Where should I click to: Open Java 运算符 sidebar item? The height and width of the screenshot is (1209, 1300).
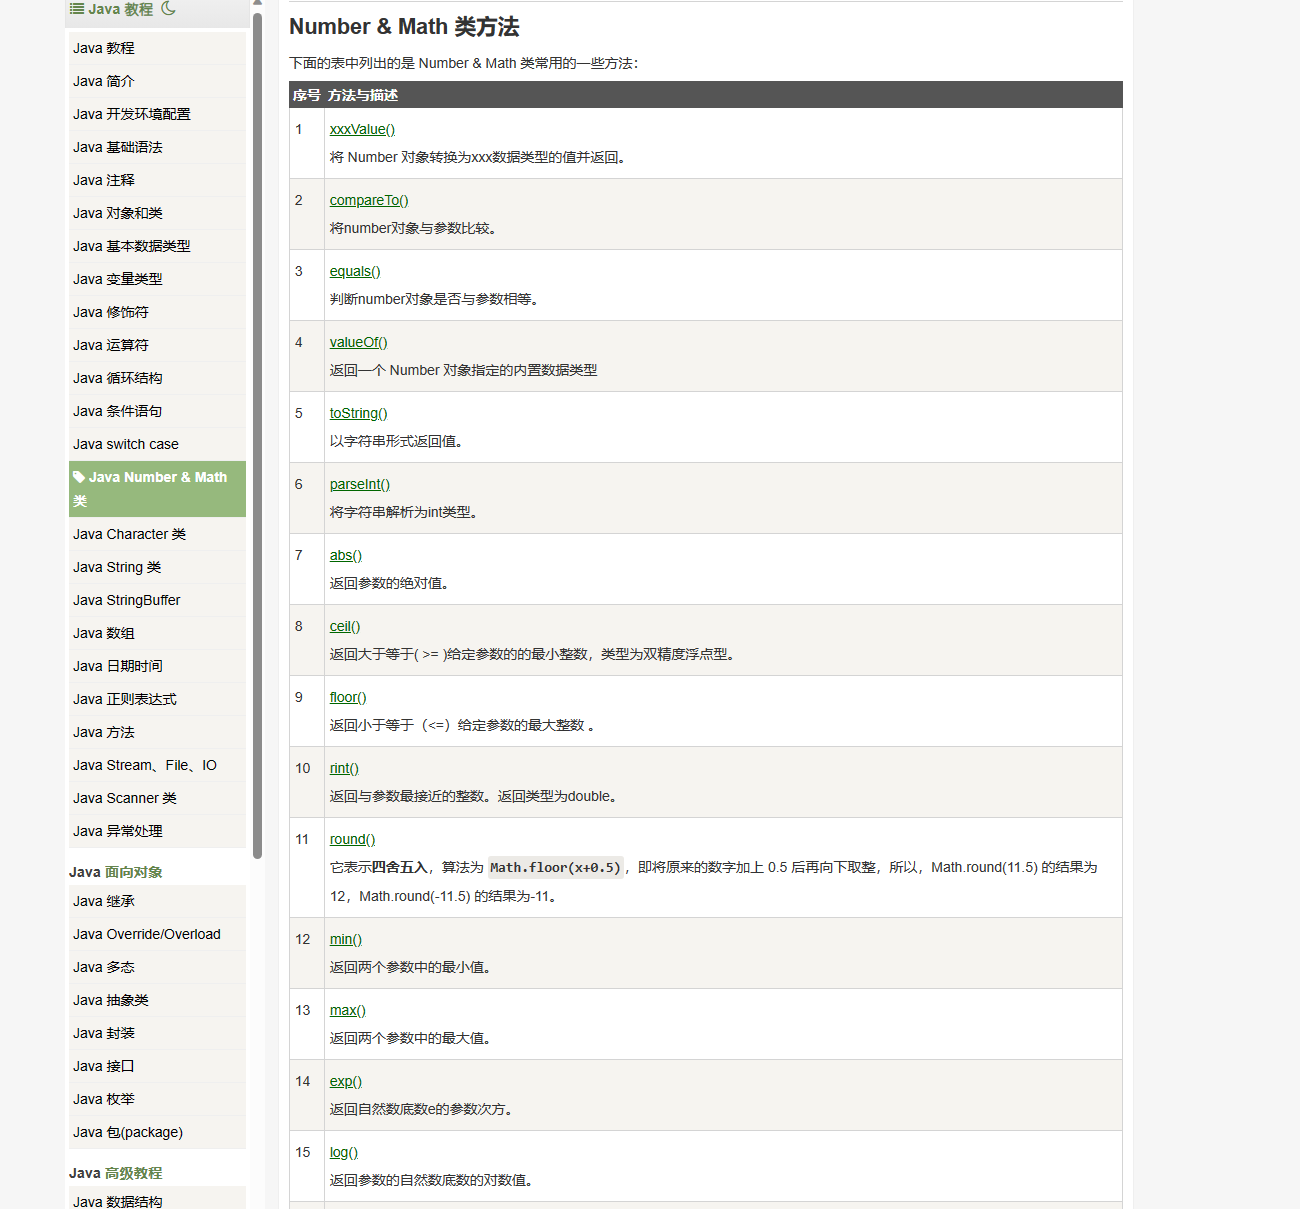pos(157,345)
